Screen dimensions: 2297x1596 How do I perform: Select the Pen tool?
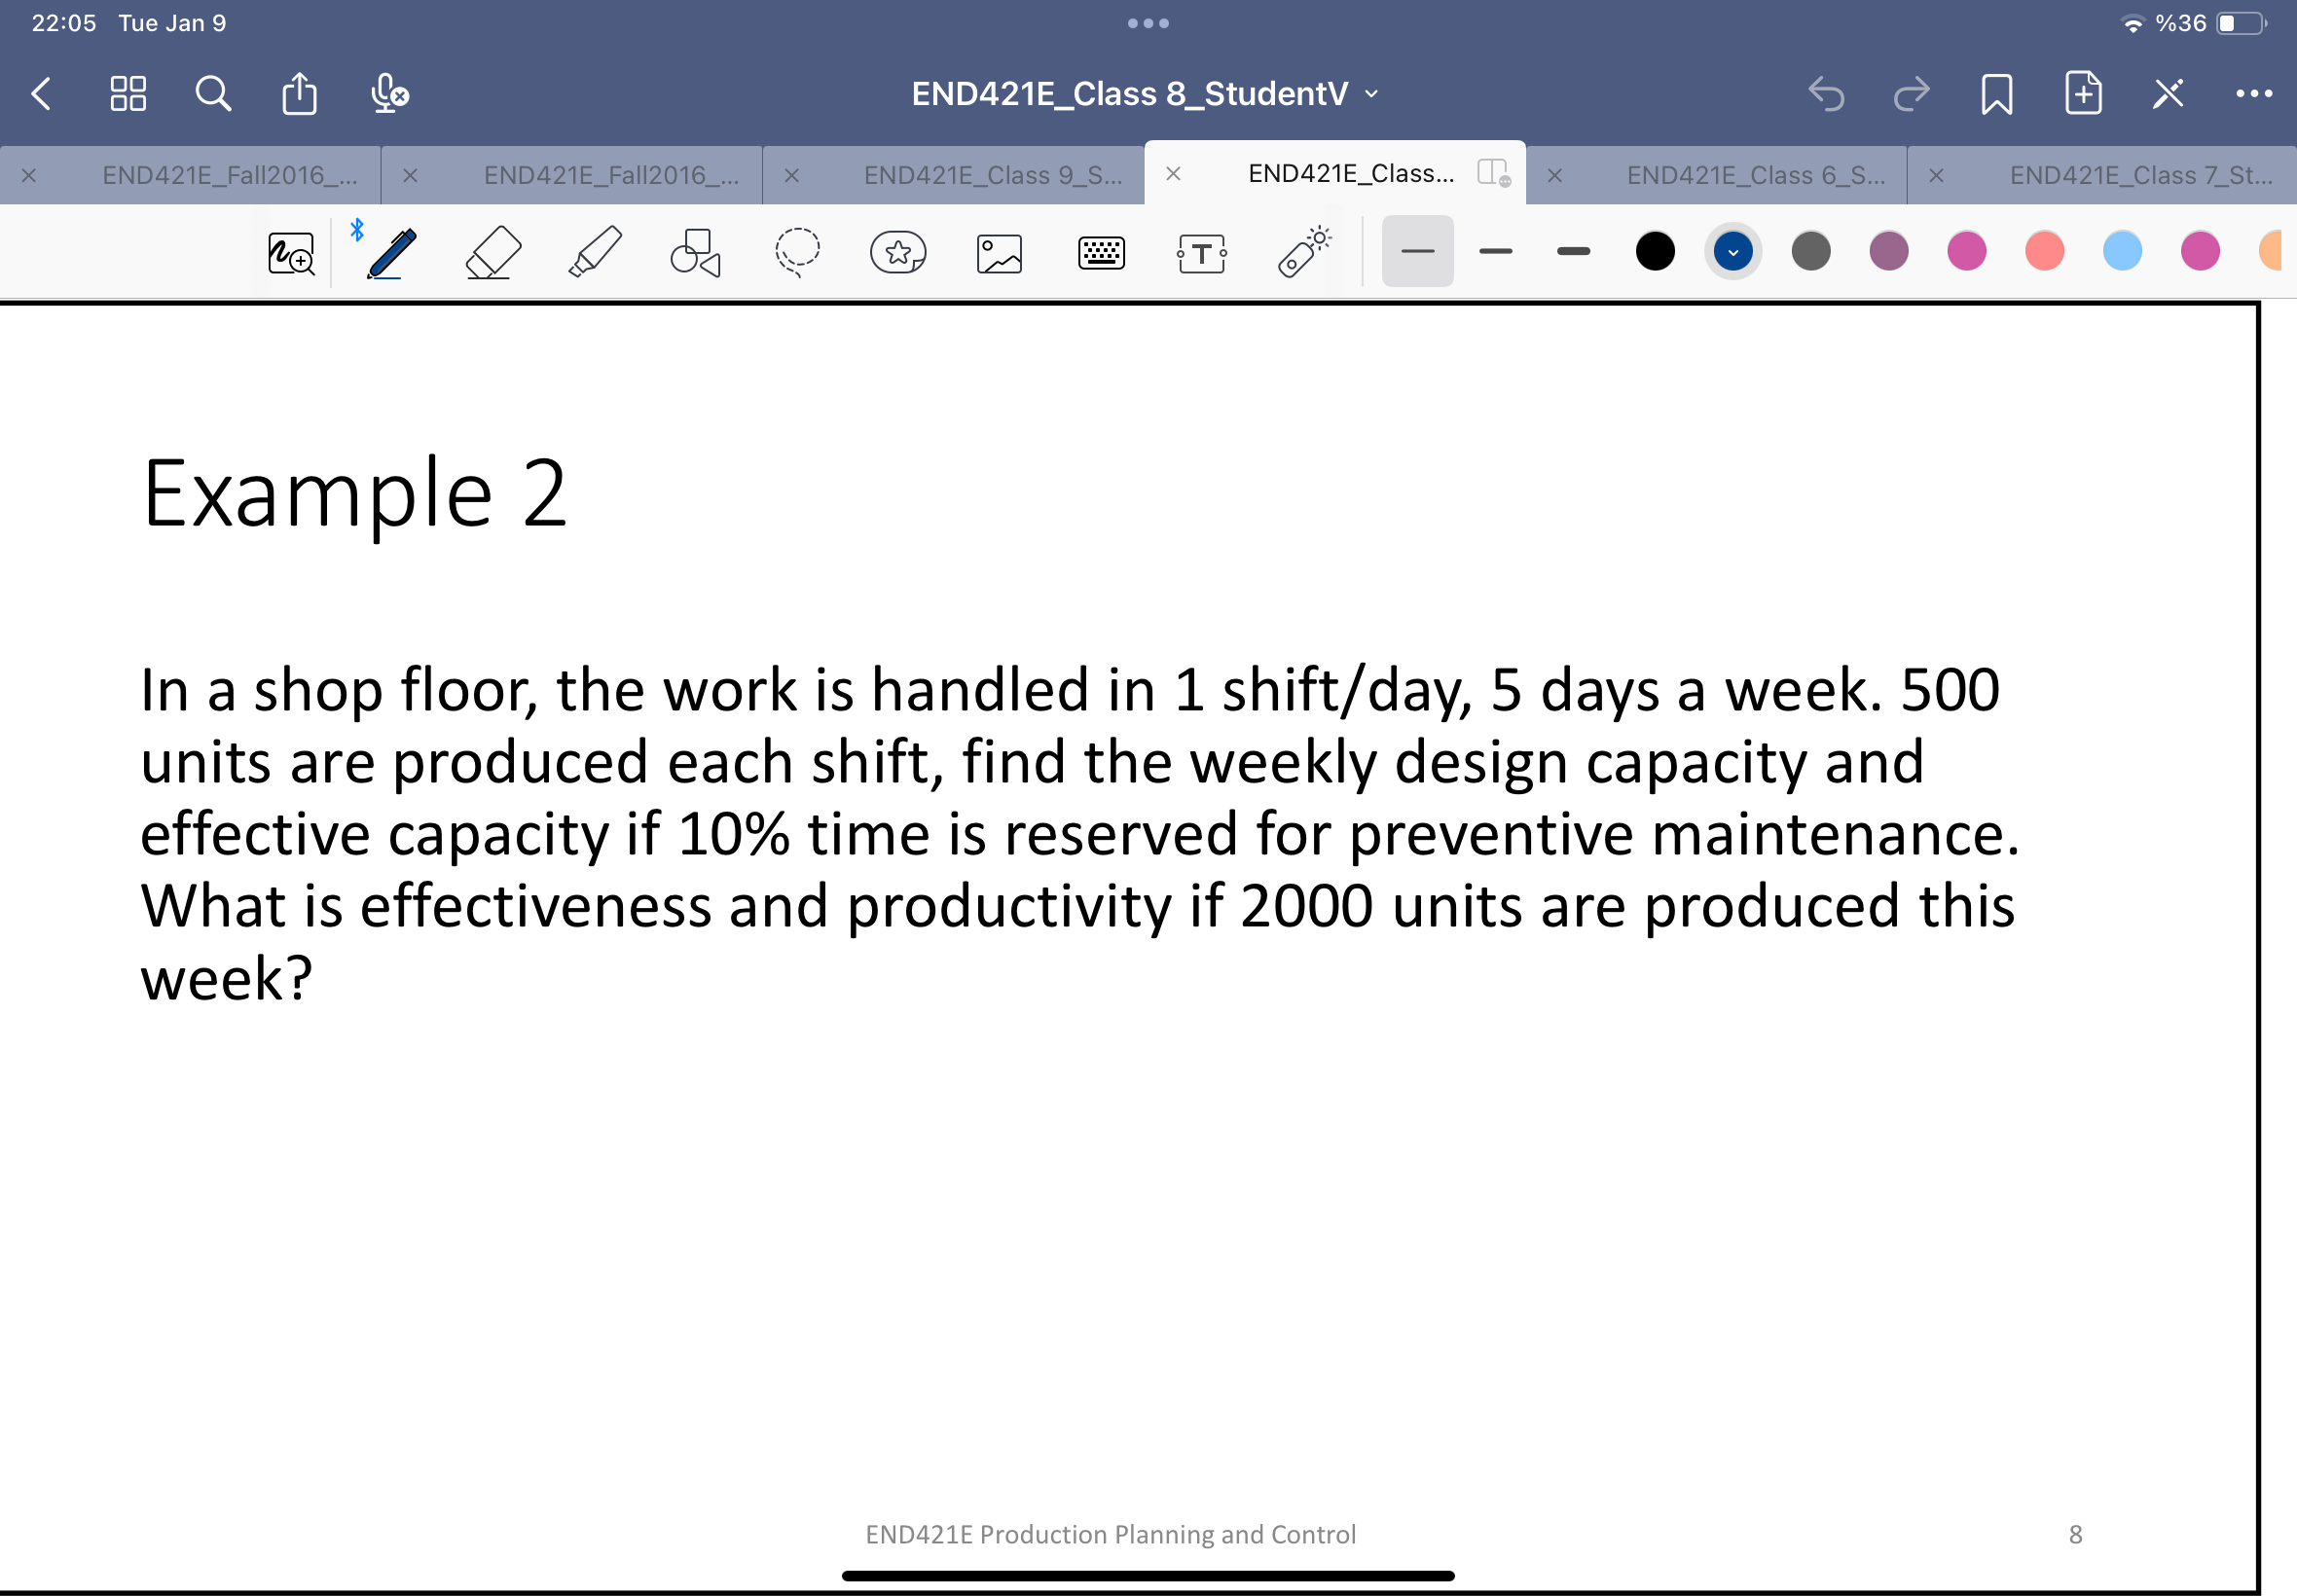[x=389, y=252]
